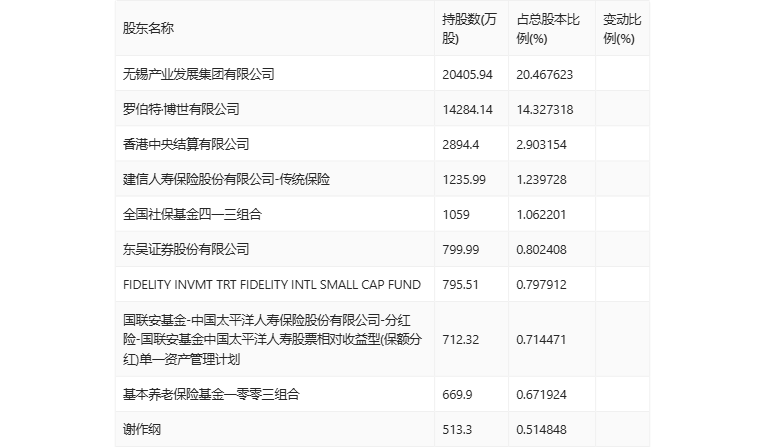Select the FIDELITY INTL SMALL CAP FUND entry

coord(272,284)
